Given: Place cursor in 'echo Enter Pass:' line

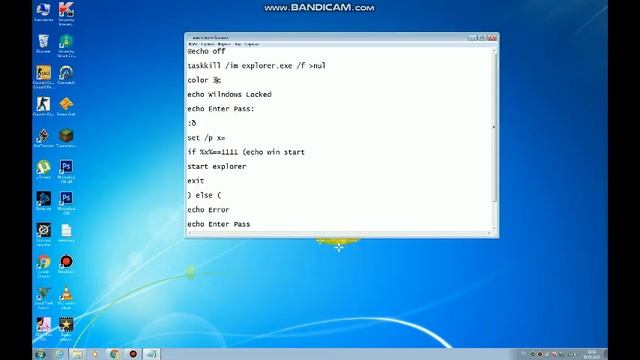Looking at the screenshot, I should (x=221, y=109).
